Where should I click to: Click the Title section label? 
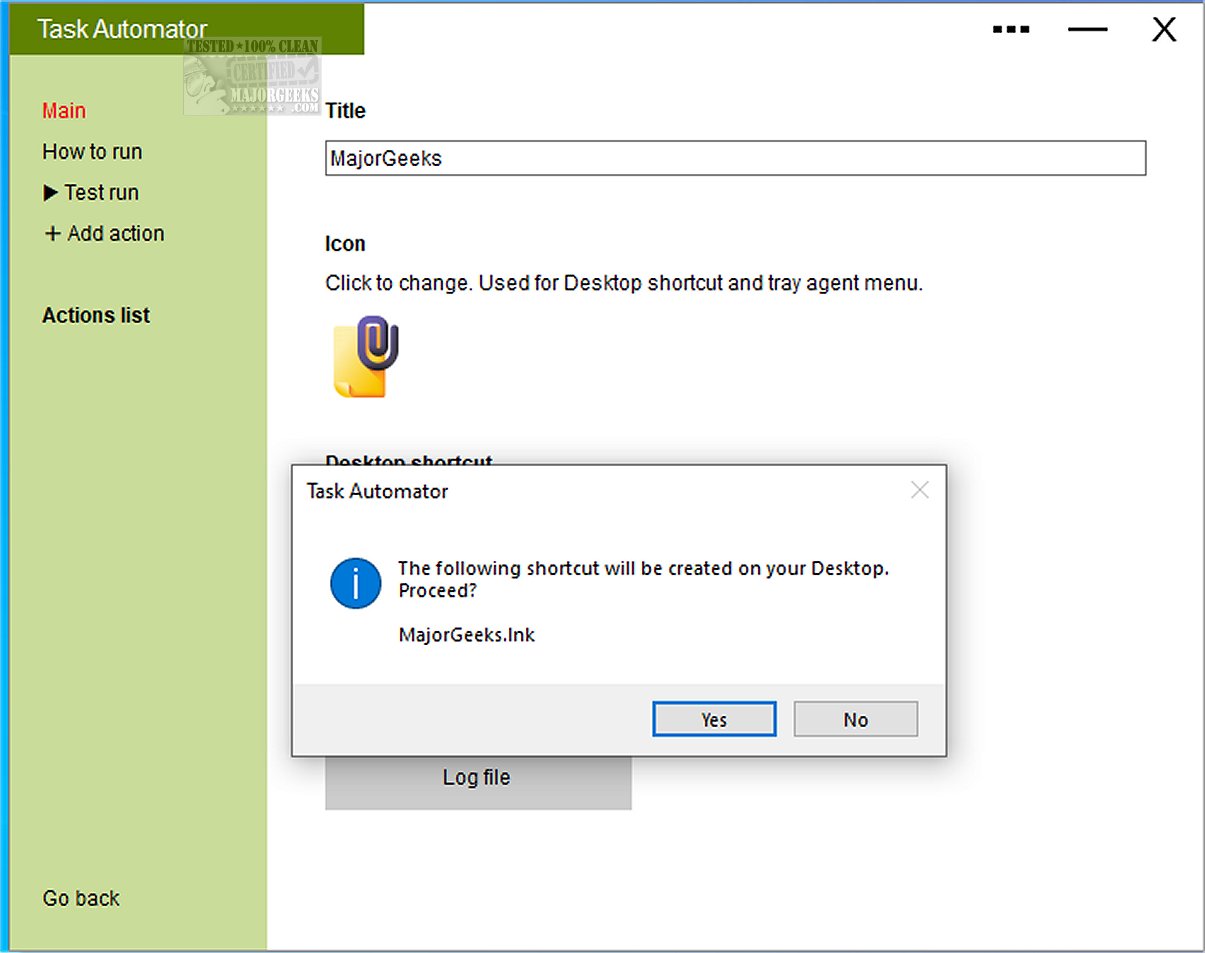(x=345, y=111)
